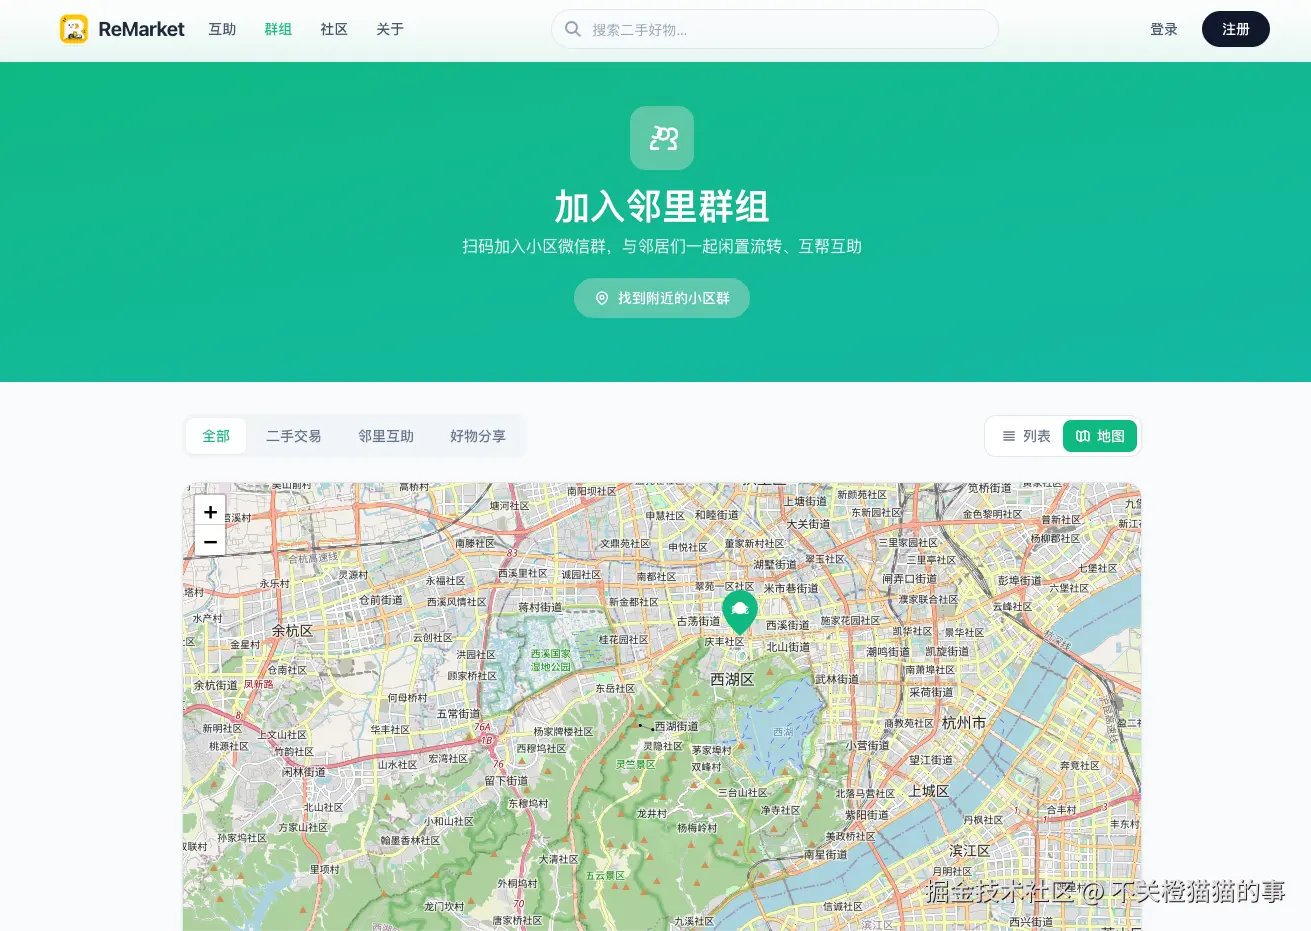This screenshot has width=1311, height=931.
Task: Click 余杭区 label on the map
Action: pos(293,631)
